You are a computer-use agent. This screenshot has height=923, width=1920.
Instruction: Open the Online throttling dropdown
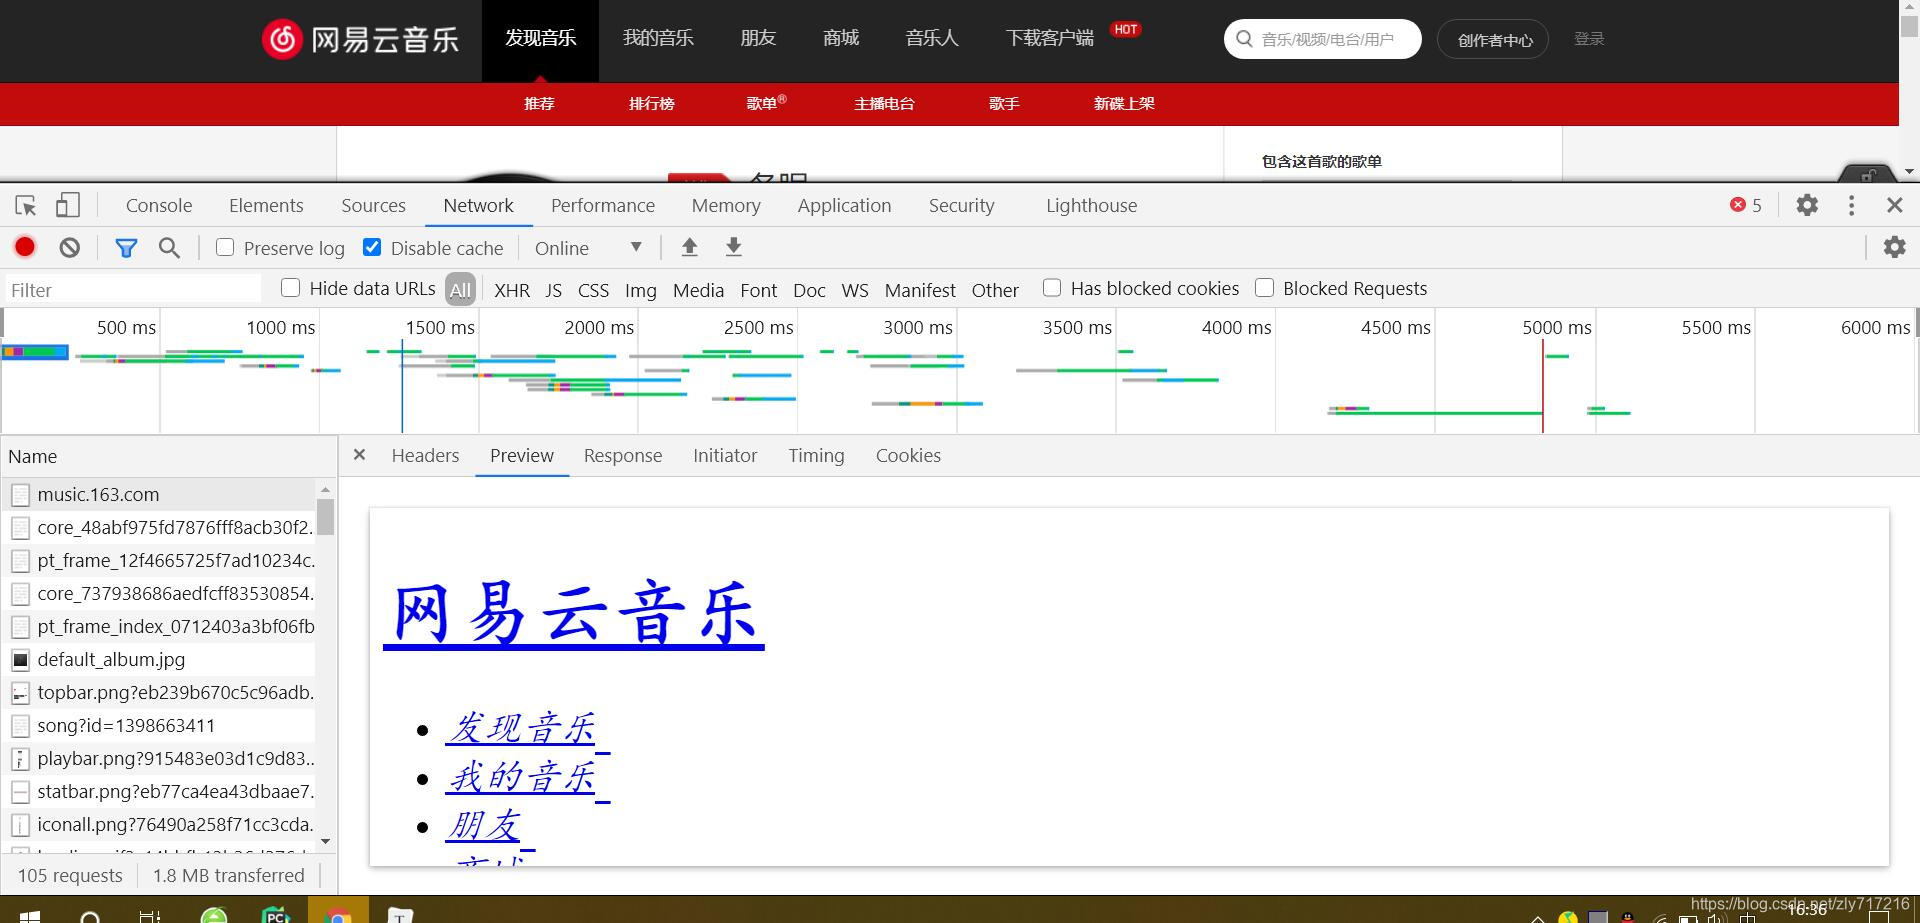pyautogui.click(x=590, y=247)
